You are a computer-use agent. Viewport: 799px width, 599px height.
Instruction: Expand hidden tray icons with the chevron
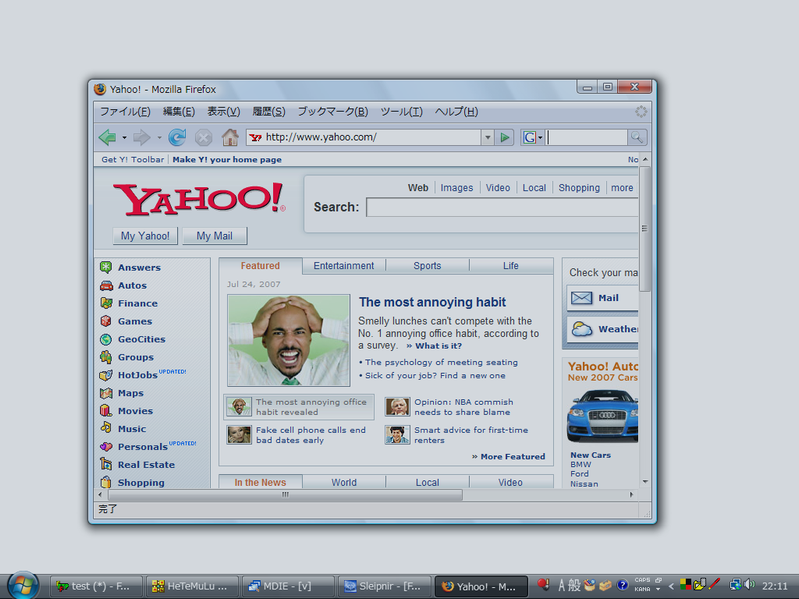coord(671,586)
